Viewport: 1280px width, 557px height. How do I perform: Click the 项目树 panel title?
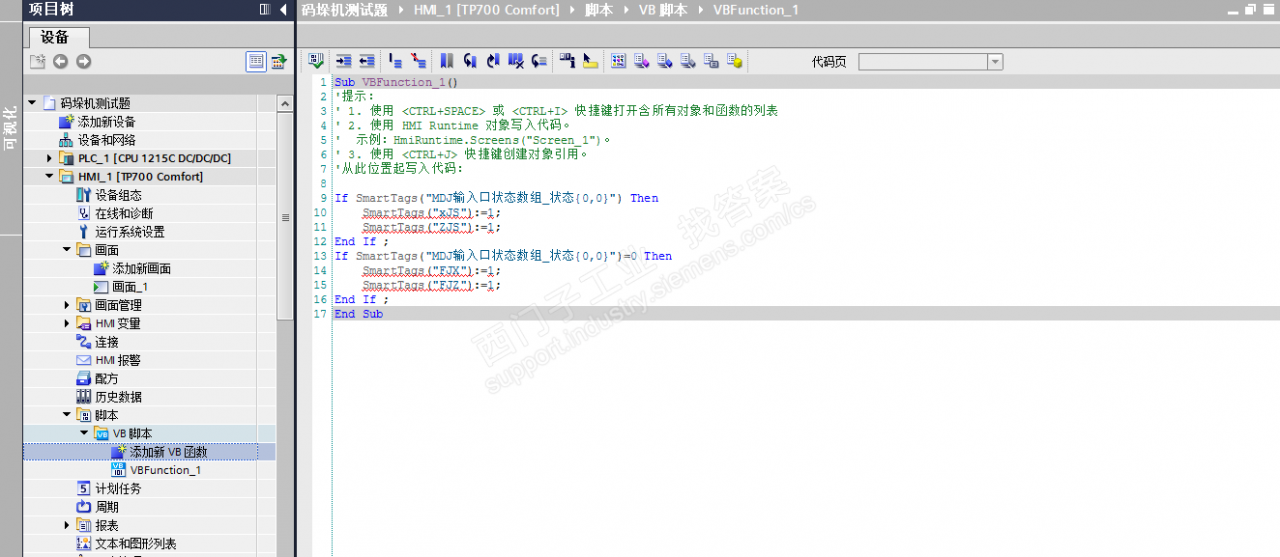click(x=51, y=9)
